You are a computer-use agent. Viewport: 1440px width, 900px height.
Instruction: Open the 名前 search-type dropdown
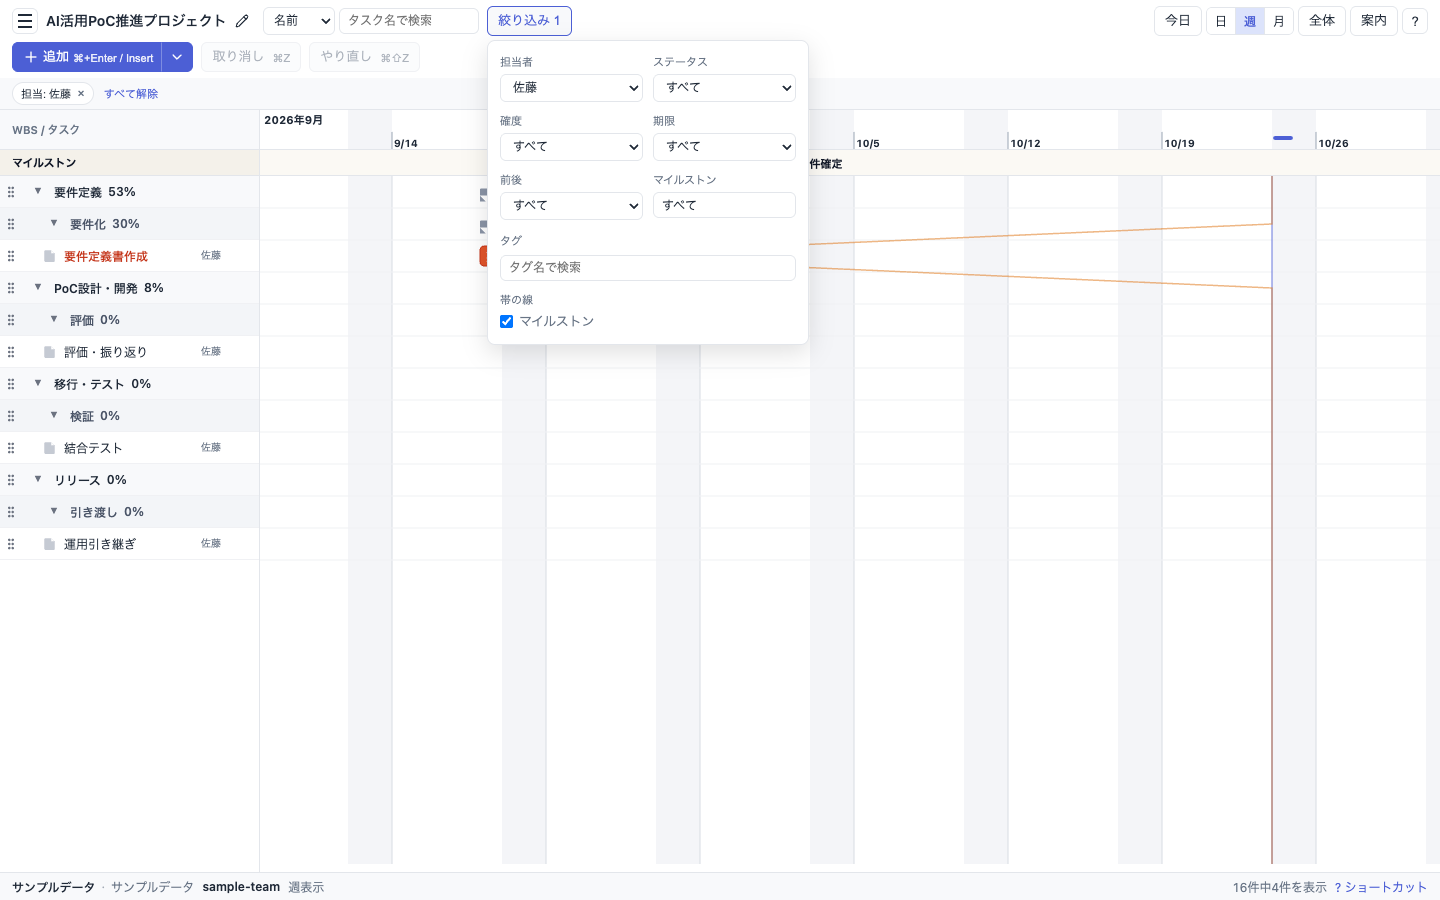pyautogui.click(x=299, y=21)
